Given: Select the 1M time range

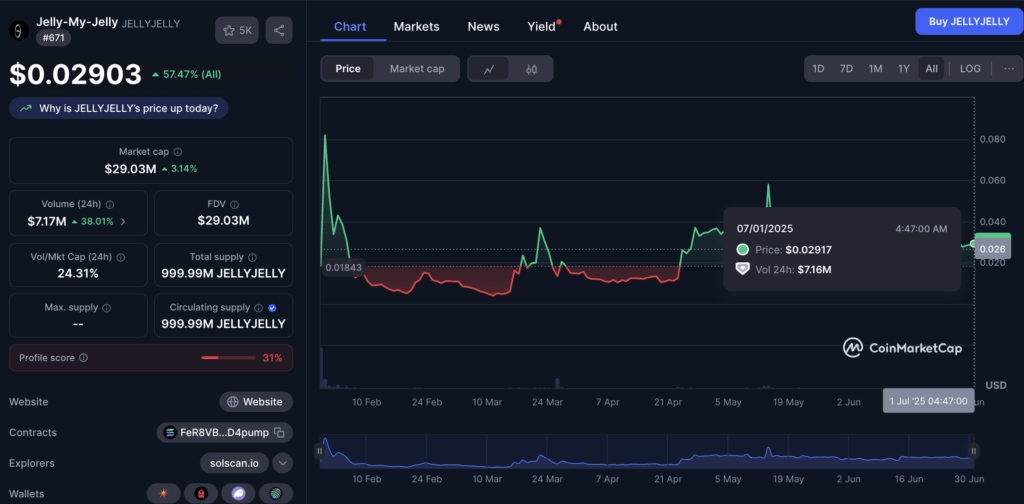Looking at the screenshot, I should point(875,69).
